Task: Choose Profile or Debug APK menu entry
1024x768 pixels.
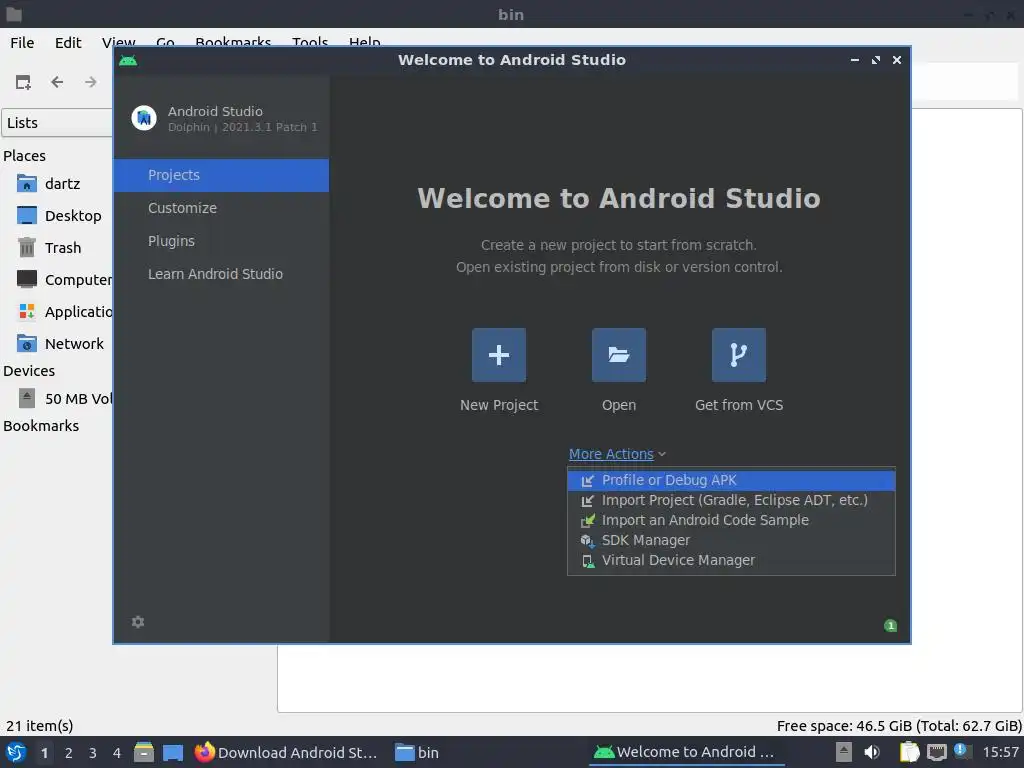Action: [x=731, y=481]
